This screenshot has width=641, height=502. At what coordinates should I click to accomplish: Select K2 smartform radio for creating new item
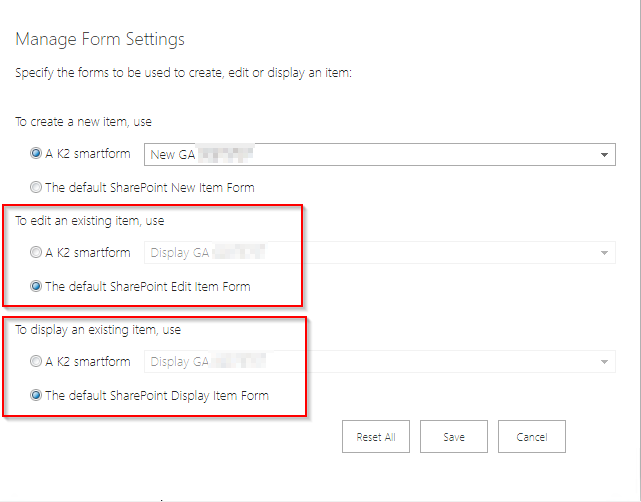(x=36, y=153)
